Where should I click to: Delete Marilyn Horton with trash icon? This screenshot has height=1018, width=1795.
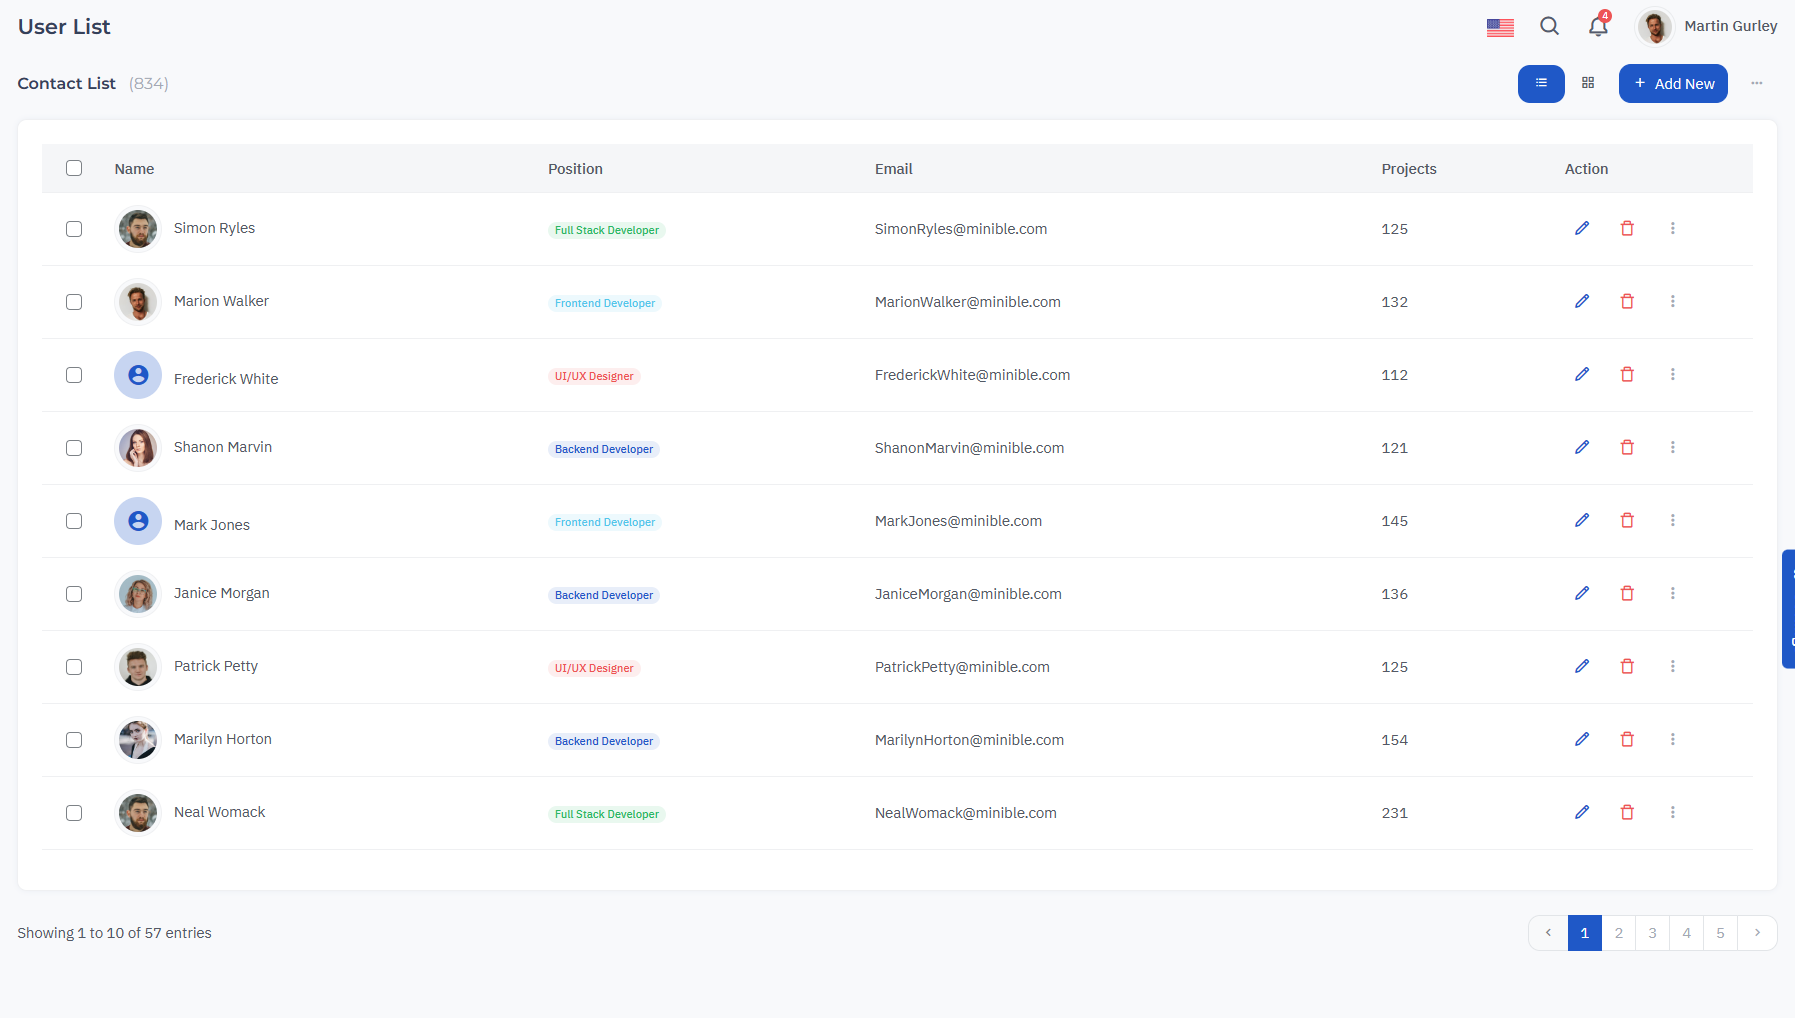1627,739
